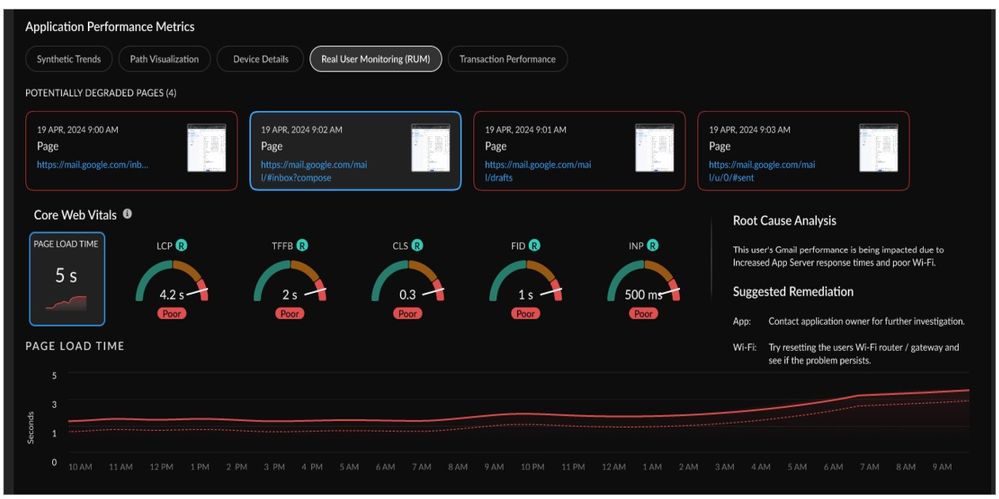999x499 pixels.
Task: Click the 12 AM label on chart axis
Action: coord(612,467)
